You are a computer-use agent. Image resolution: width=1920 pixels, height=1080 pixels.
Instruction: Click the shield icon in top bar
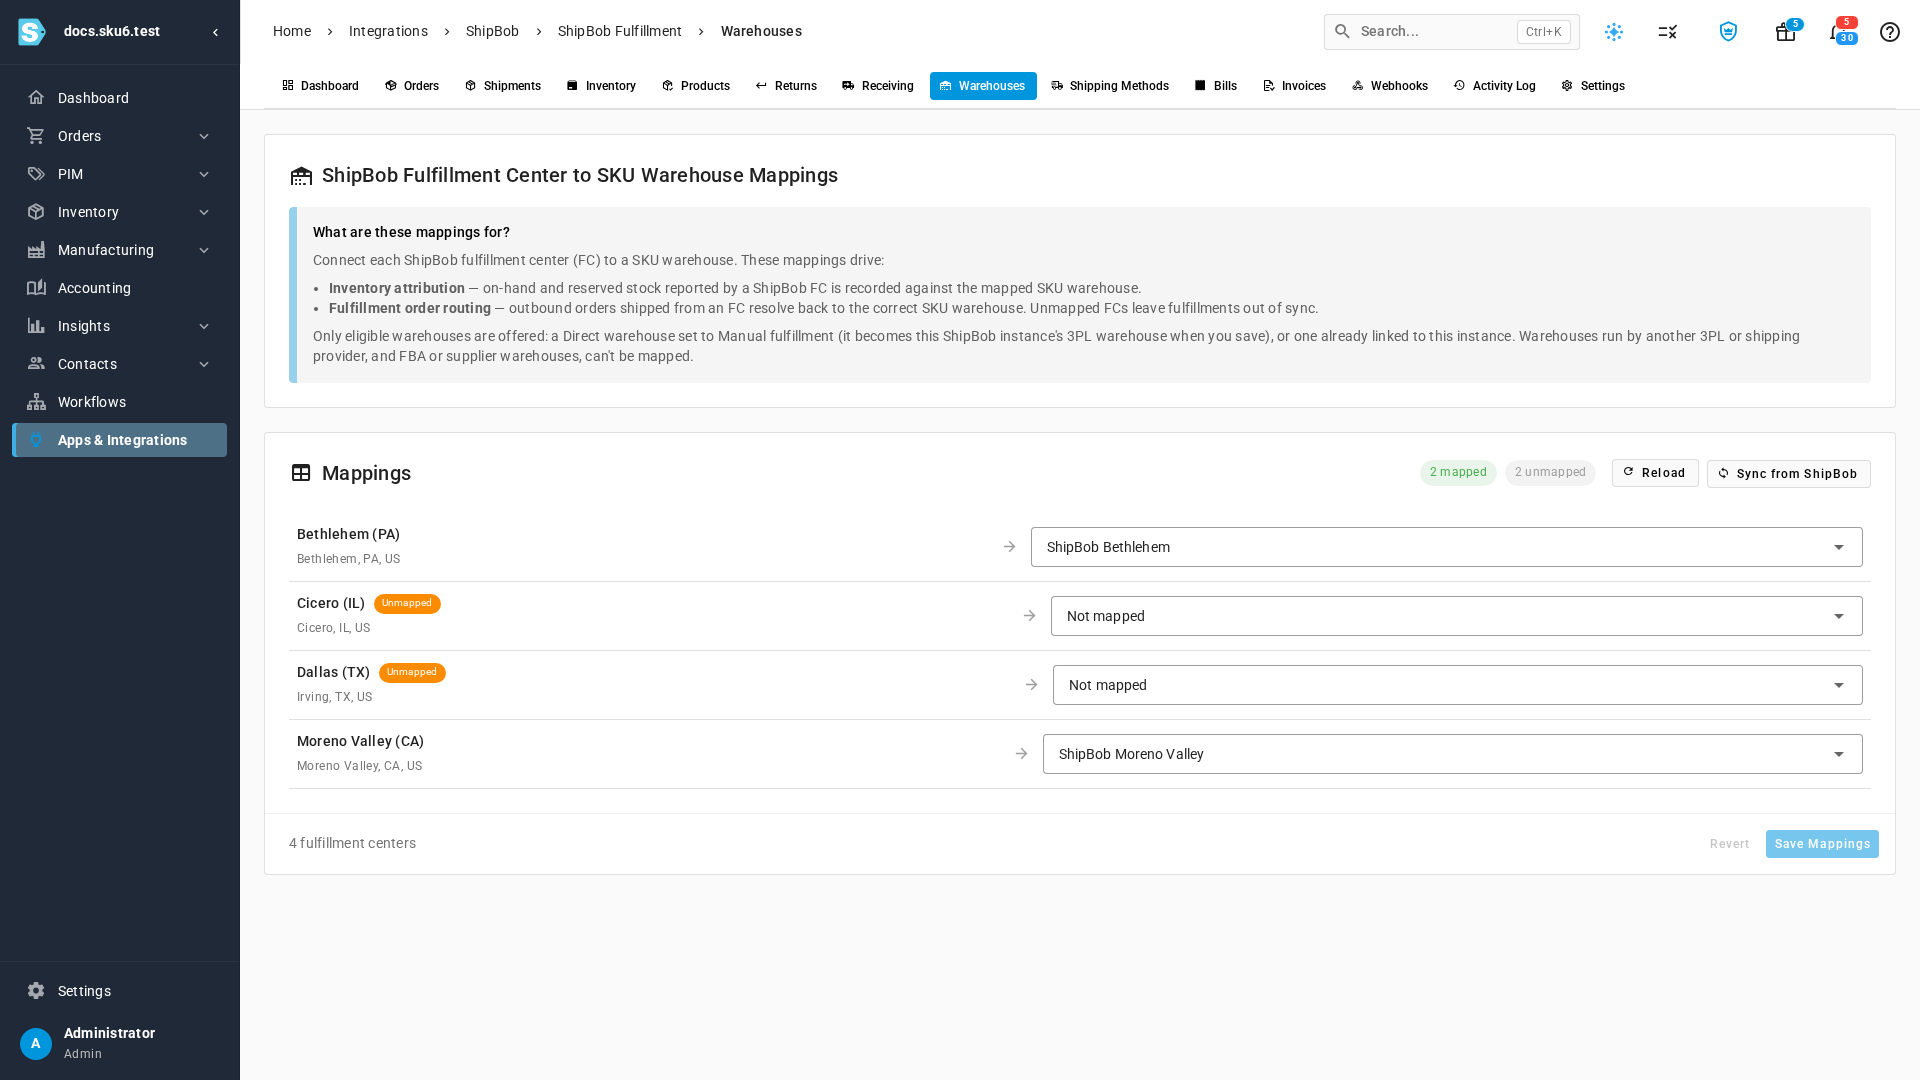click(x=1728, y=32)
